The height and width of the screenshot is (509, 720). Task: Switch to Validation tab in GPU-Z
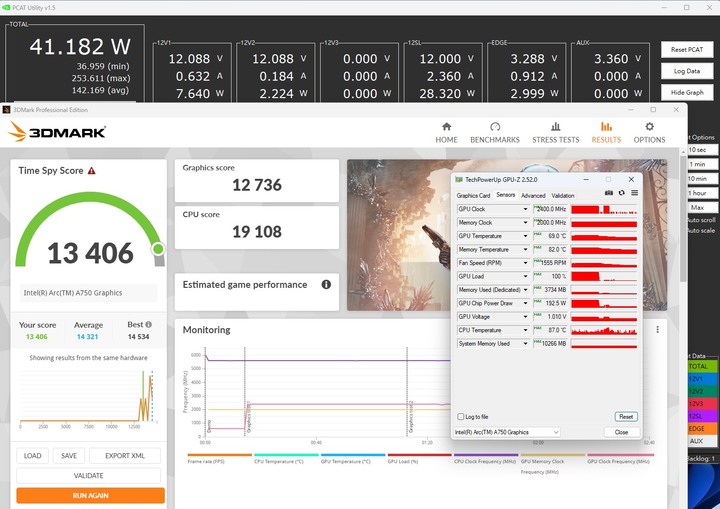click(x=562, y=196)
